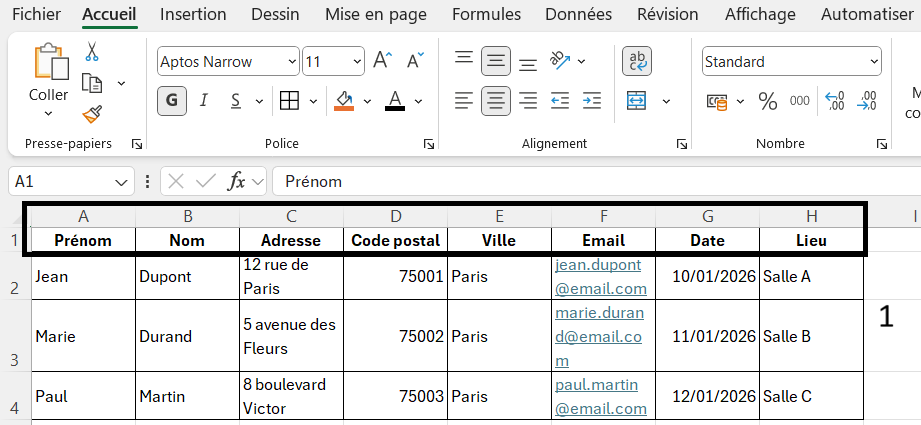Screen dimensions: 921x425
Task: Expand fill color dropdown arrow
Action: pyautogui.click(x=368, y=102)
